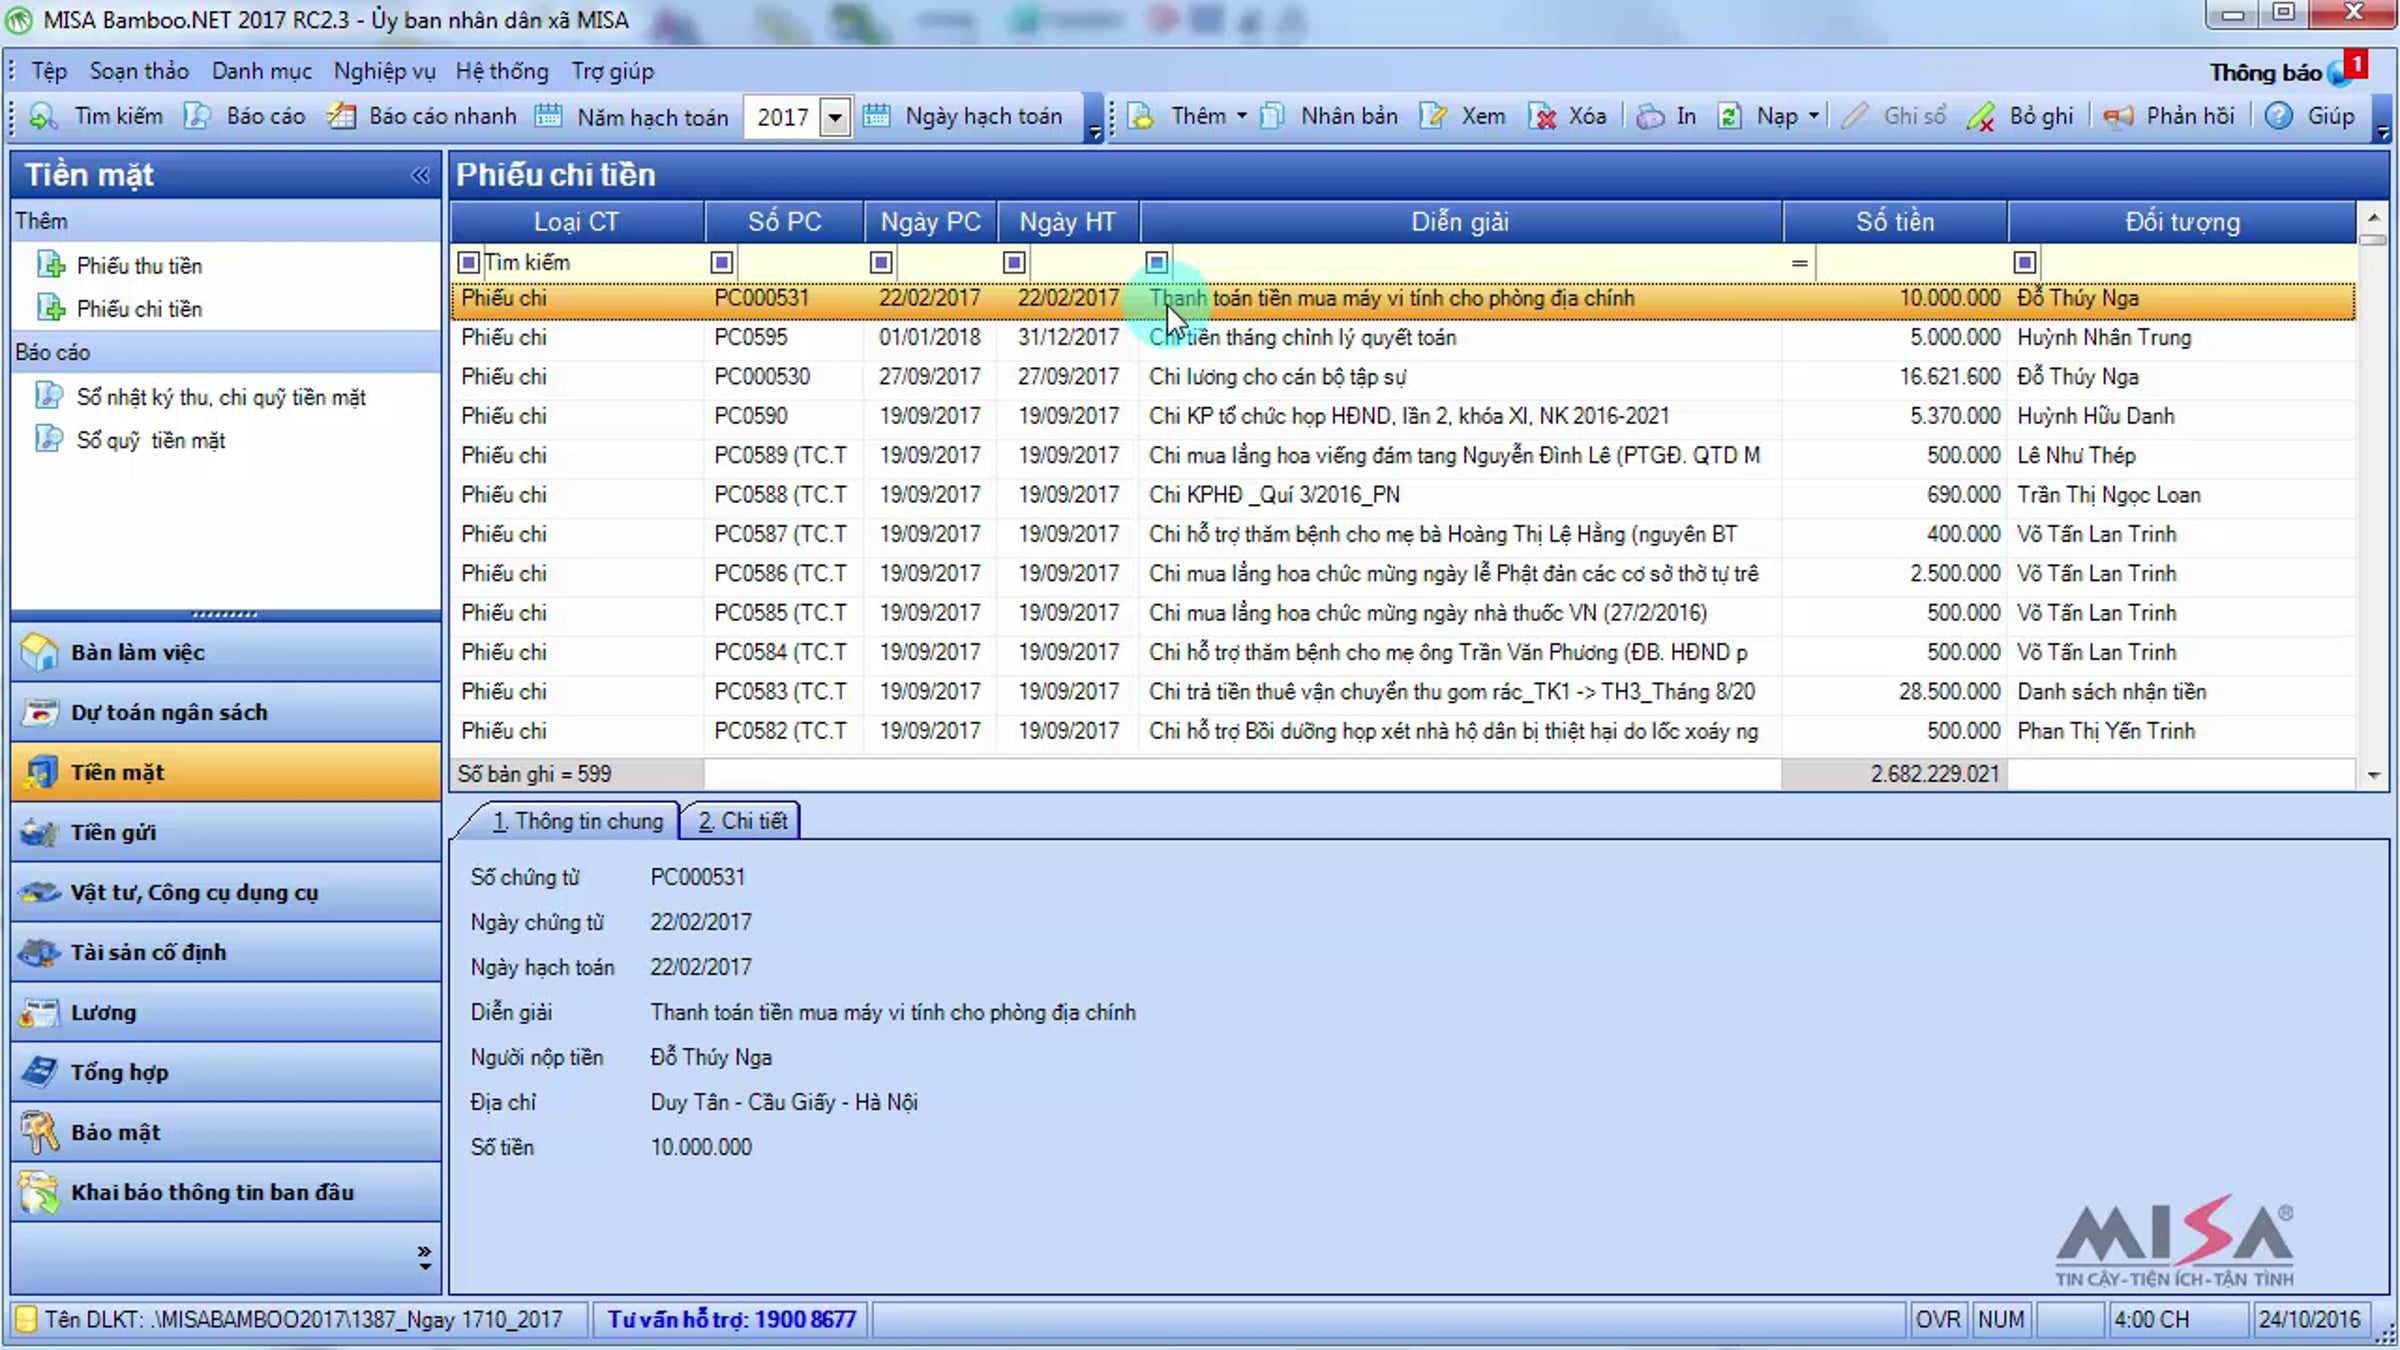Screen dimensions: 2400x1350
Task: Toggle the Diễn giải filter checkbox
Action: (1157, 262)
